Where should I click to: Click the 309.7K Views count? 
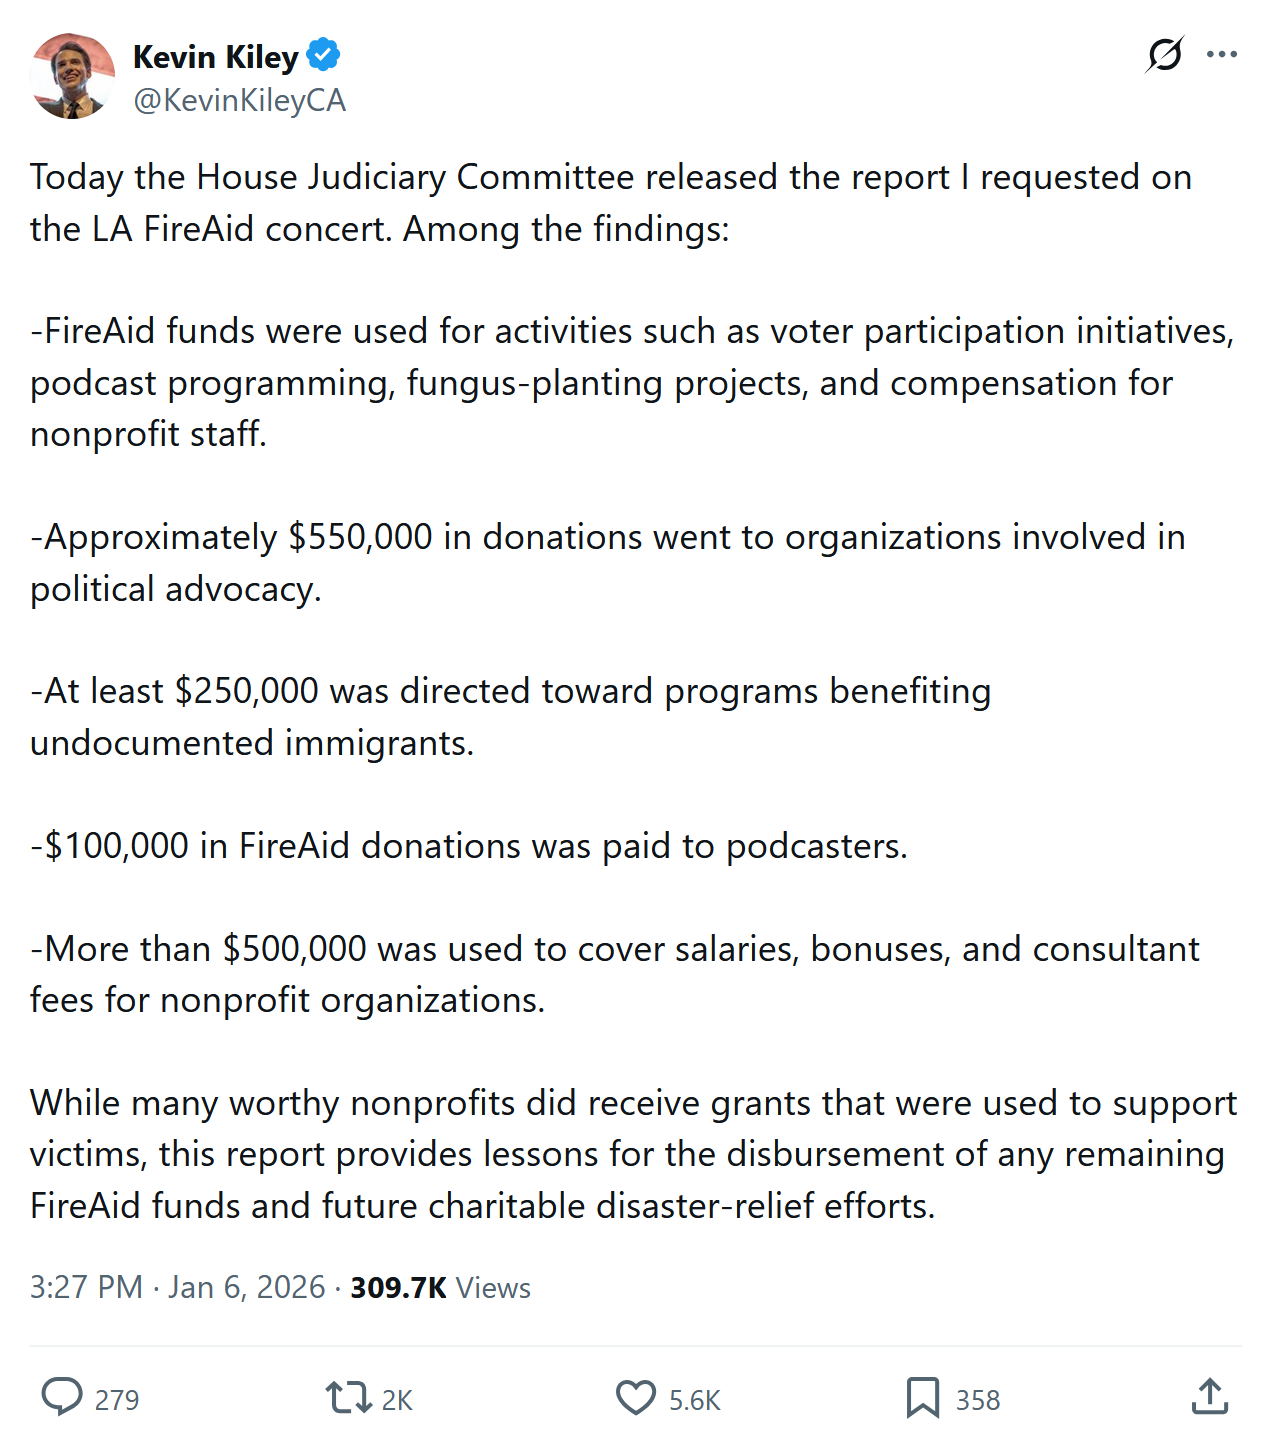point(440,1287)
